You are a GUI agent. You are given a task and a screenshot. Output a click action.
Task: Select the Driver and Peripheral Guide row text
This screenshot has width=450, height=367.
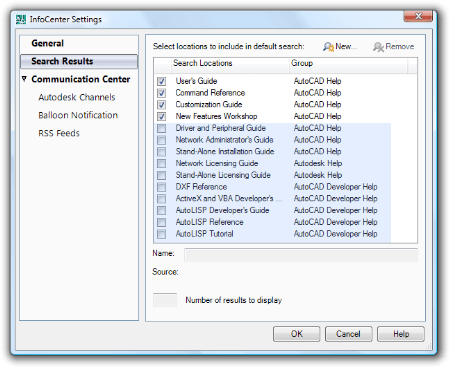coord(221,128)
